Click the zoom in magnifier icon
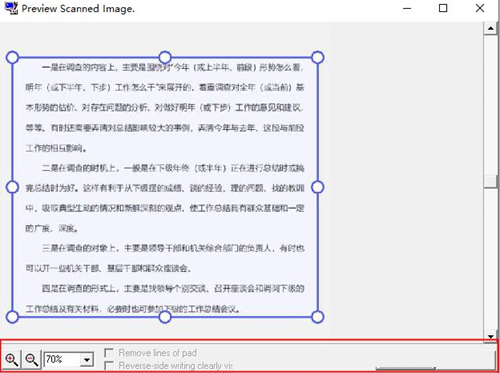The height and width of the screenshot is (373, 500). [x=11, y=359]
